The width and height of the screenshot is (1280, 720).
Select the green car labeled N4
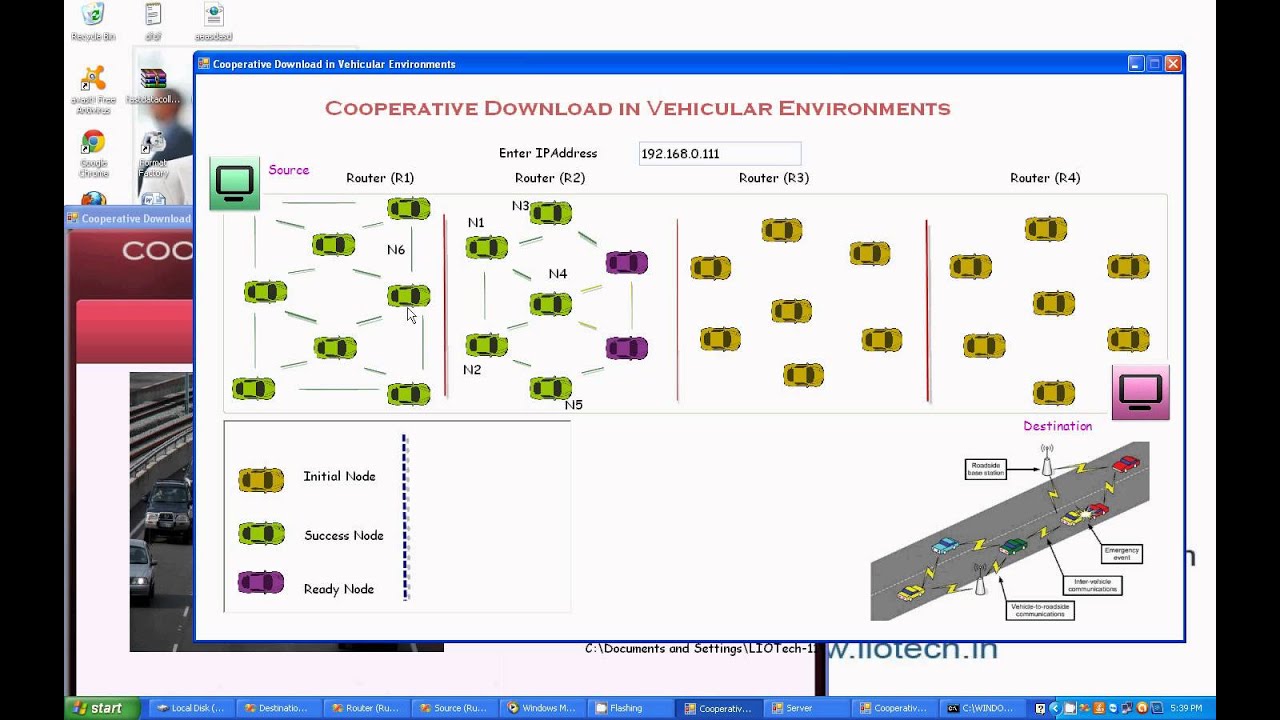pos(551,303)
